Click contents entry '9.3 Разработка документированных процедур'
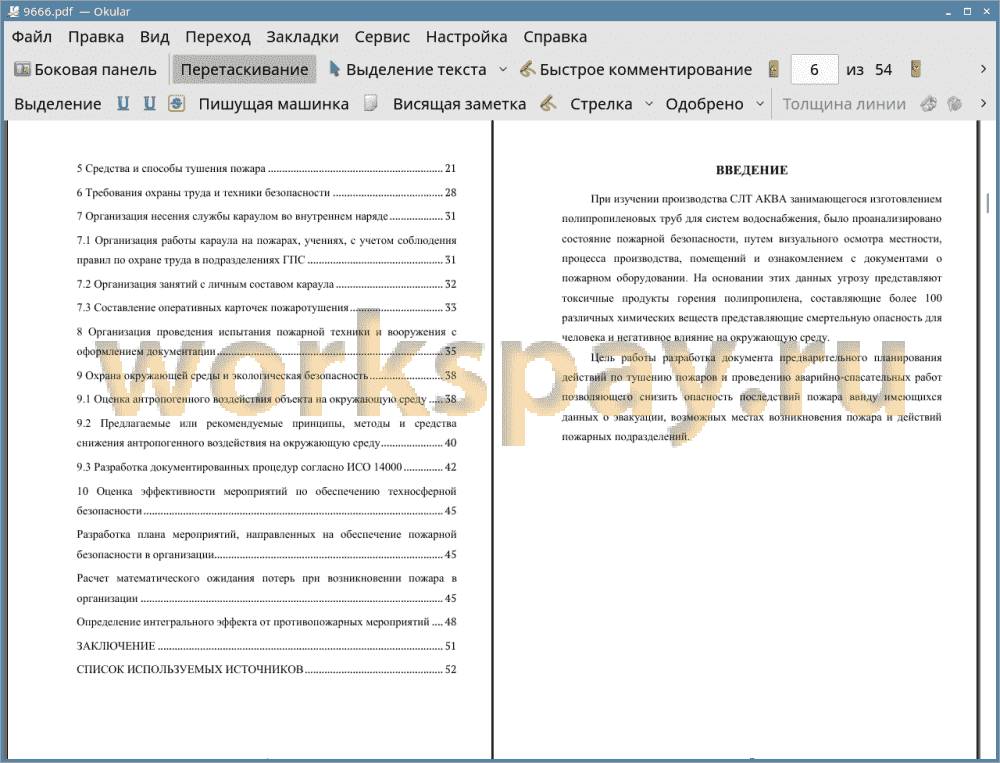 click(266, 467)
